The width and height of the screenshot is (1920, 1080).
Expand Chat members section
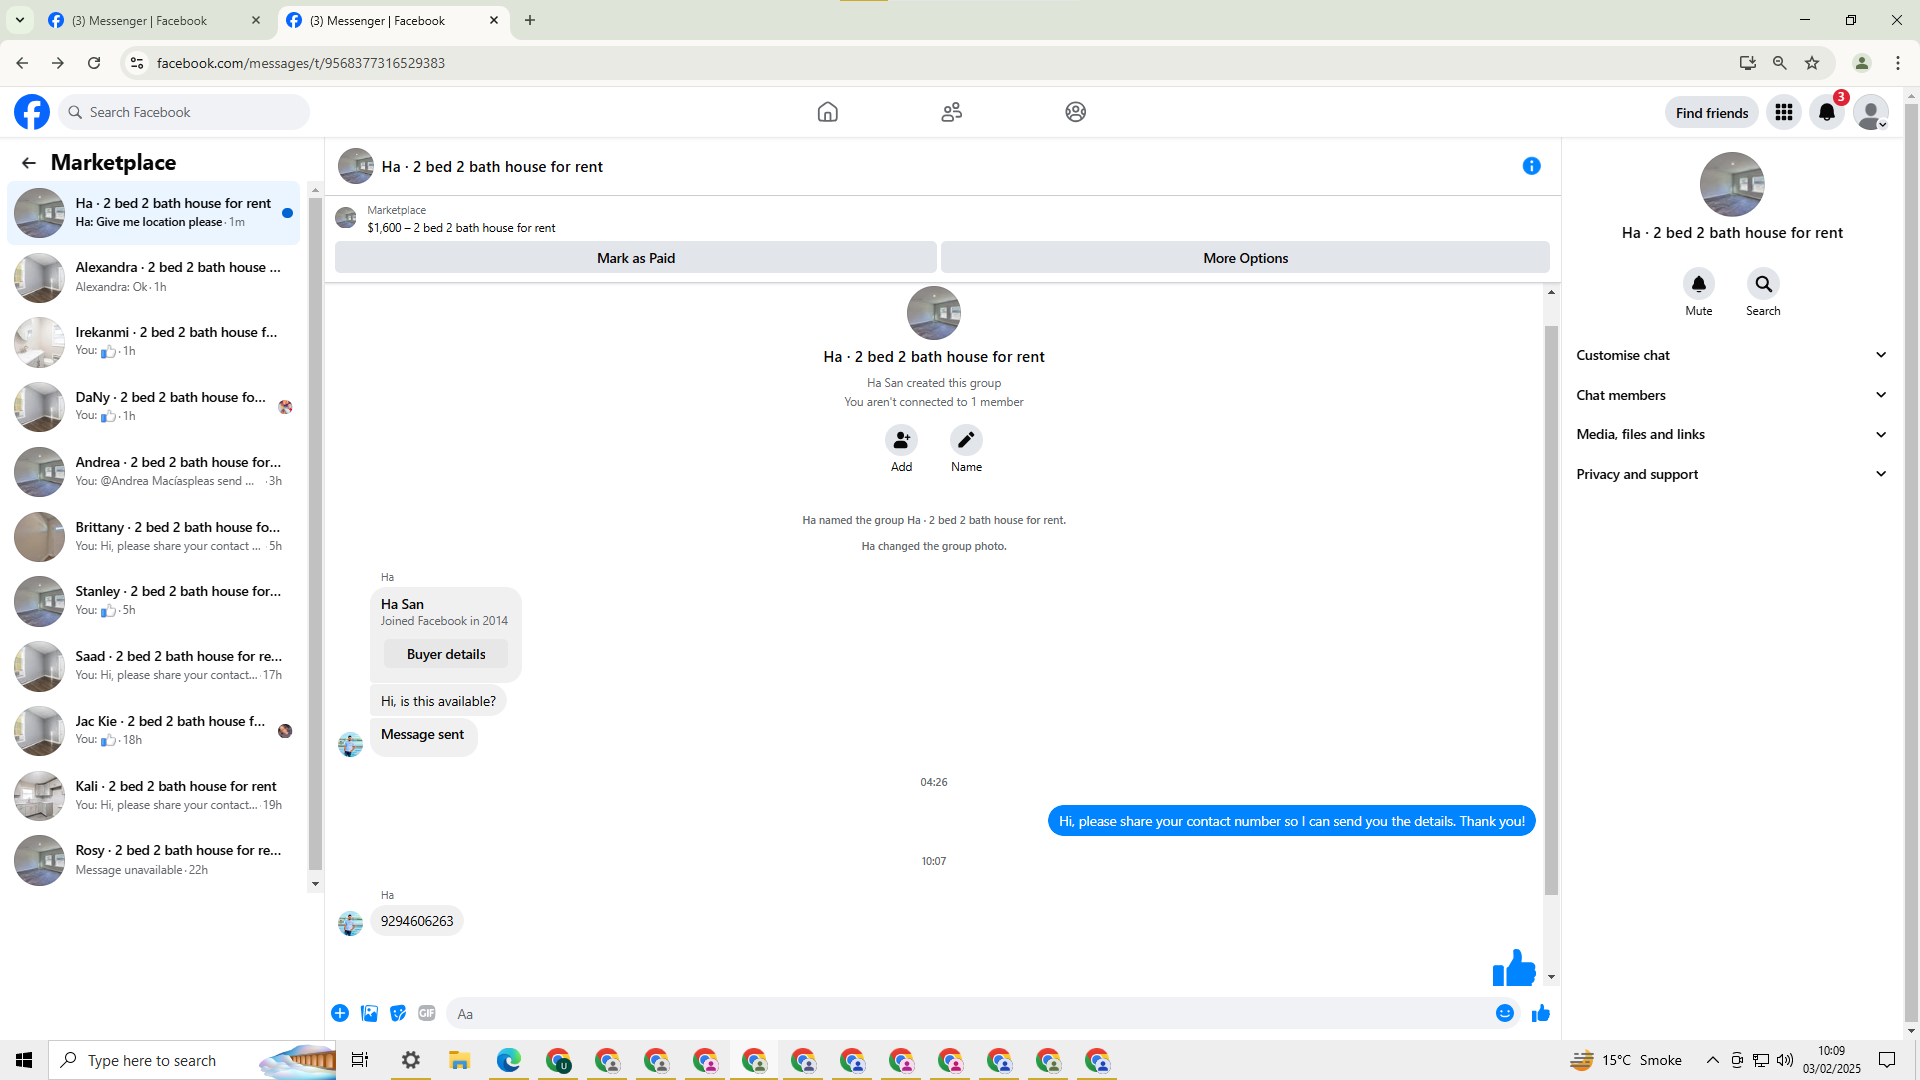click(1732, 395)
